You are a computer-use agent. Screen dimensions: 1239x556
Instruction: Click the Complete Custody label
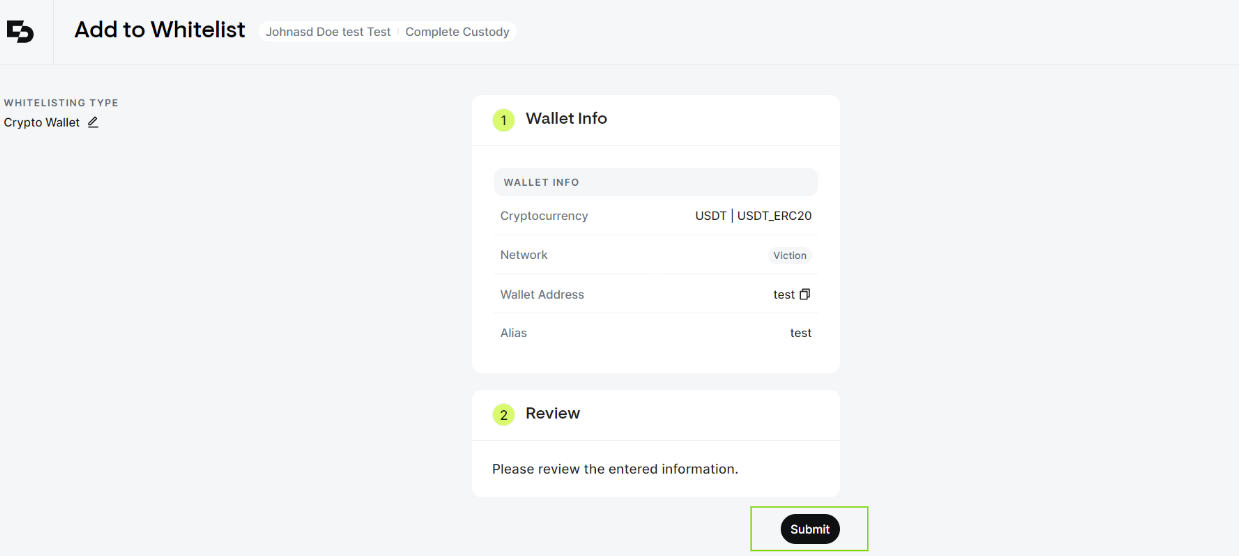[x=457, y=32]
